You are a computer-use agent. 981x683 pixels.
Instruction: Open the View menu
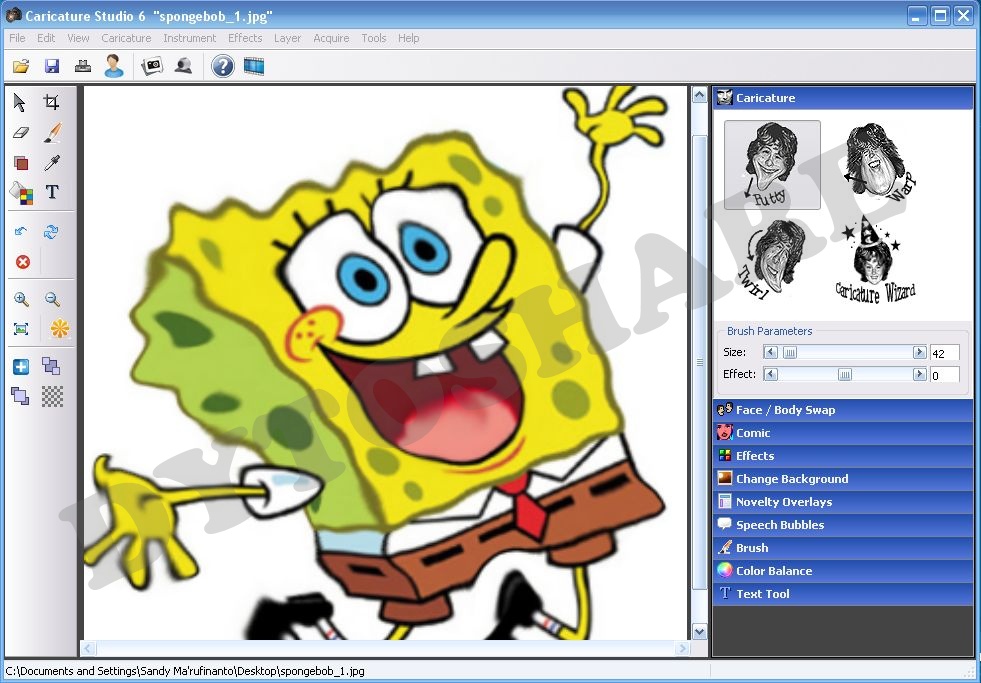[78, 38]
